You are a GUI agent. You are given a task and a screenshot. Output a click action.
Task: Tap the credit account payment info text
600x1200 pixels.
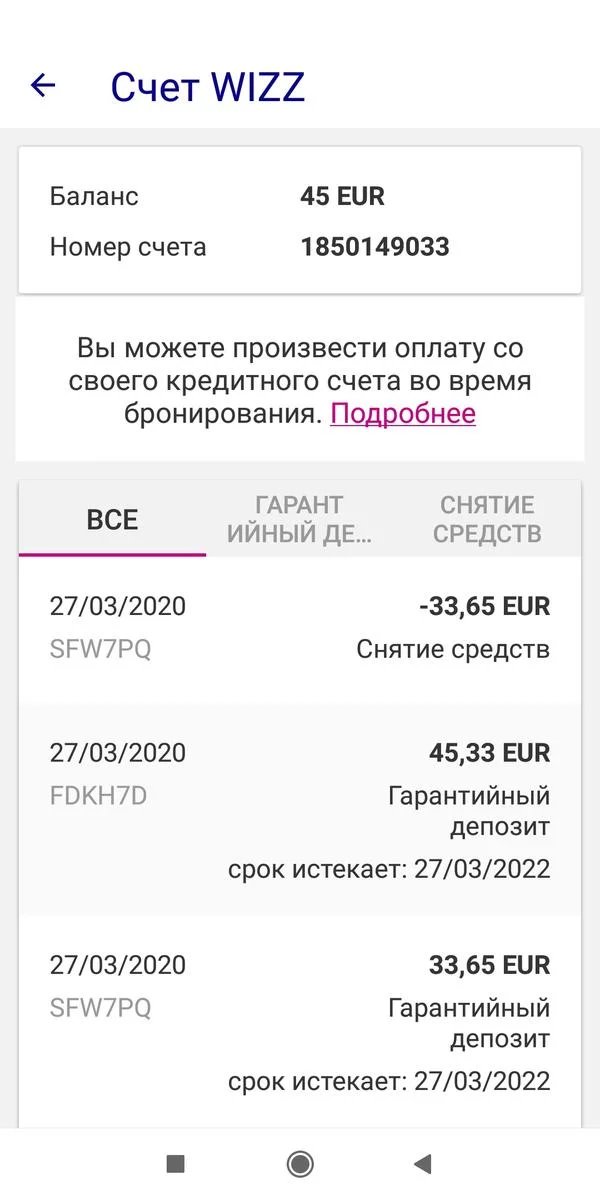(300, 381)
